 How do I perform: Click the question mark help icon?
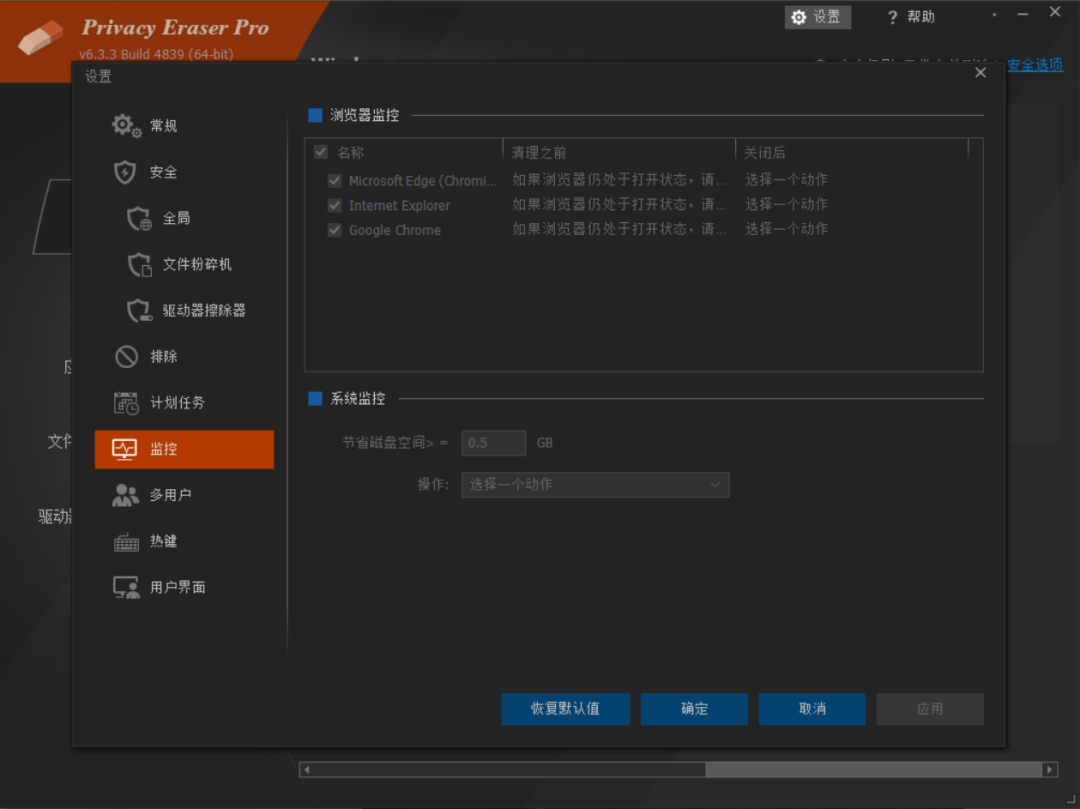click(x=893, y=17)
